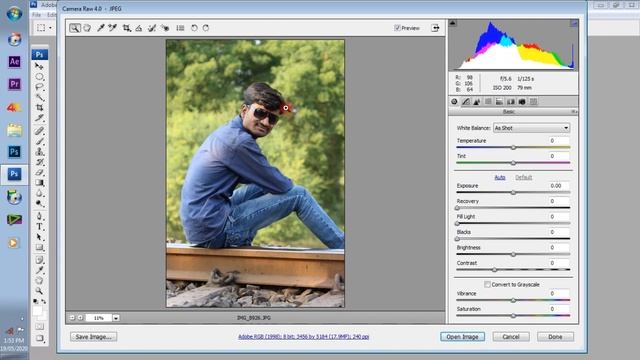Click the Contrast value field
Viewport: 640px width, 360px height.
(x=559, y=263)
